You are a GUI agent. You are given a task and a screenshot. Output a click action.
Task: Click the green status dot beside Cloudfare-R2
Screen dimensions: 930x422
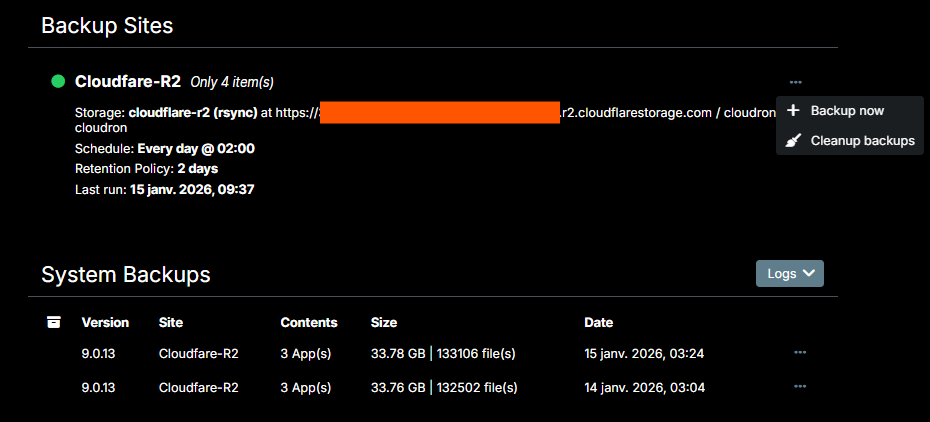[58, 81]
